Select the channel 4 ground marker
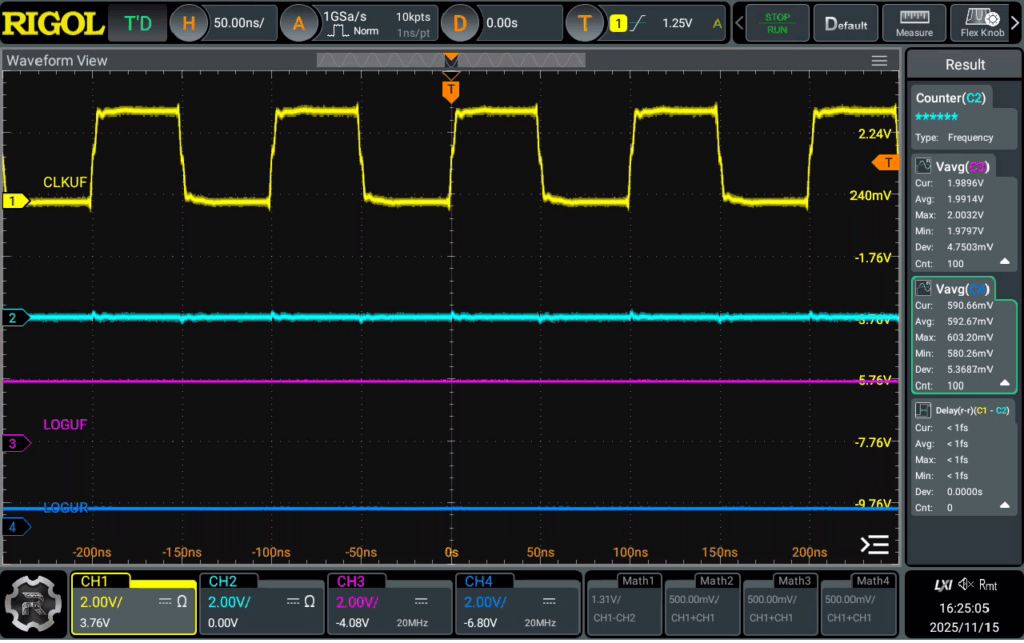This screenshot has height=643, width=1024. 16,527
